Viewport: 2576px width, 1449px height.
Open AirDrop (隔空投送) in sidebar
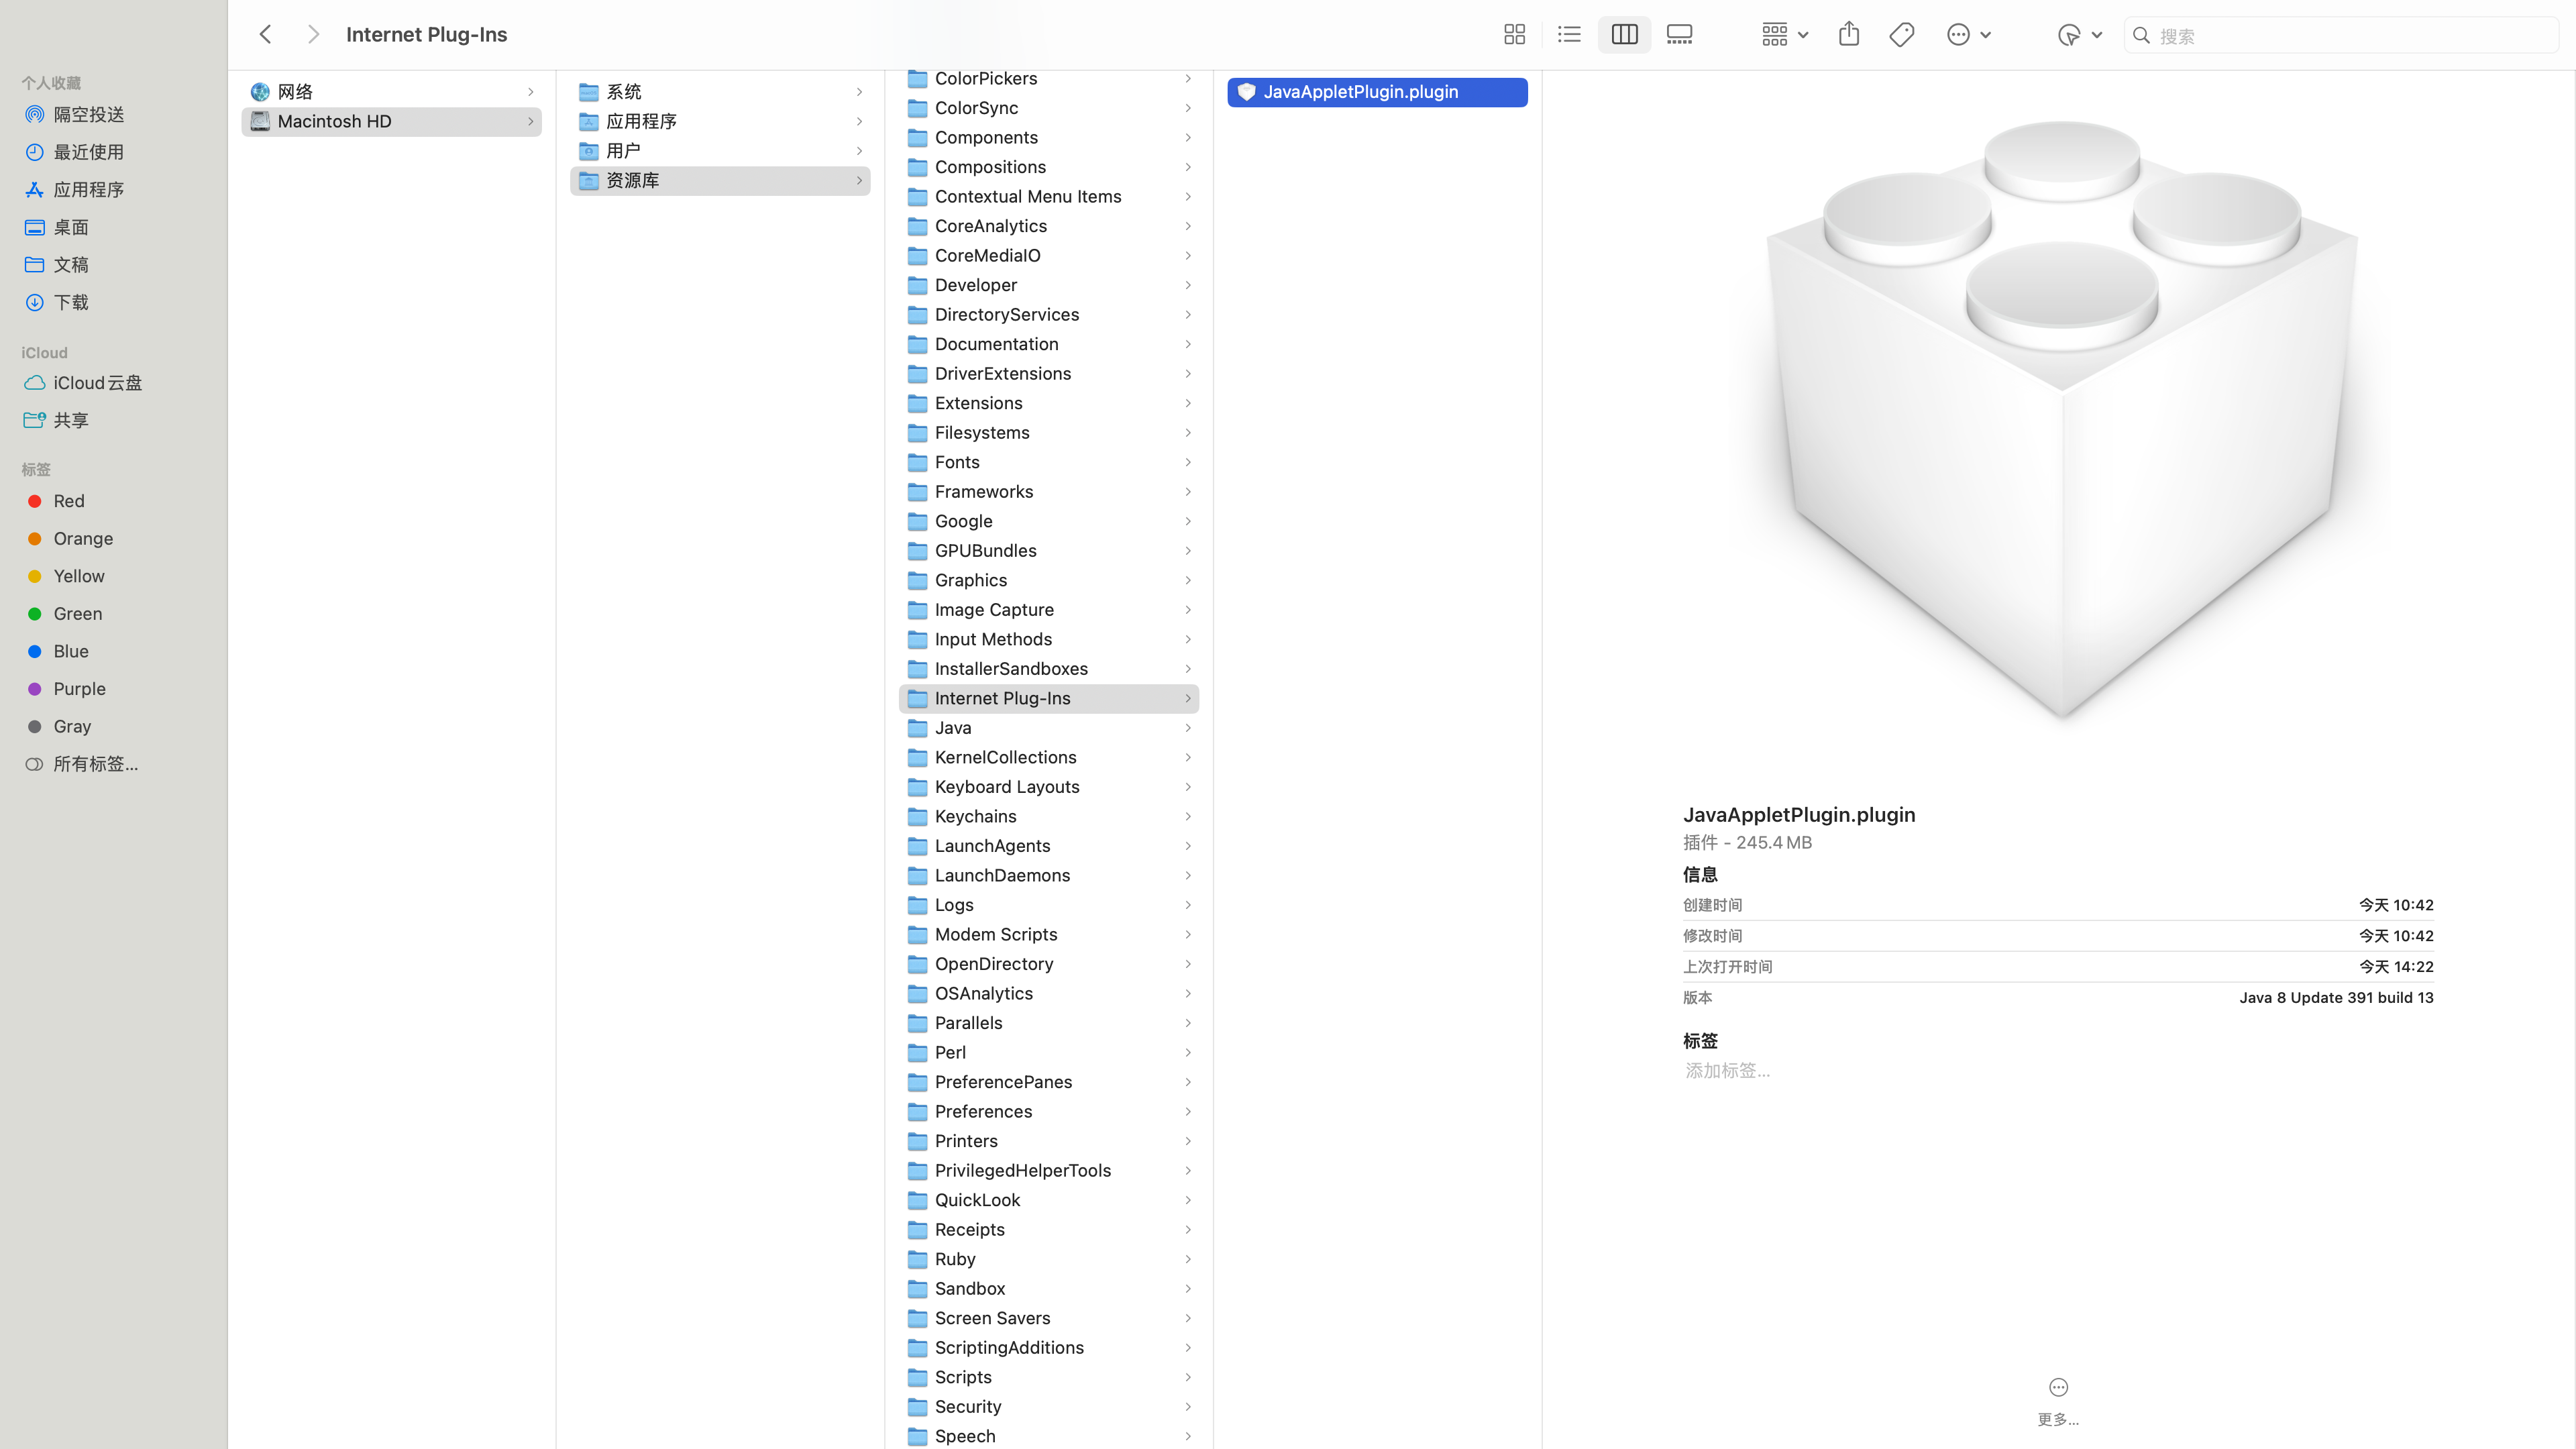pos(88,115)
